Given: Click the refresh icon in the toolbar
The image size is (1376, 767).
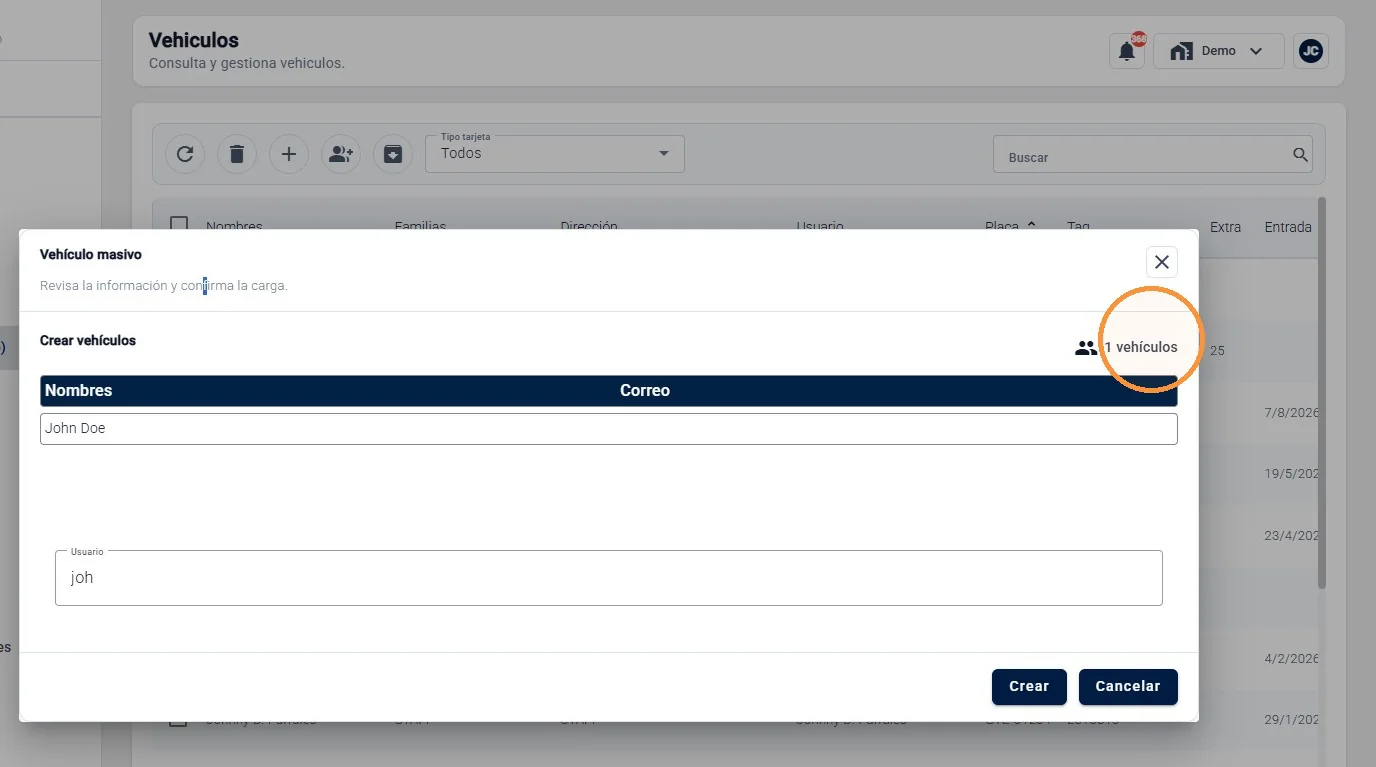Looking at the screenshot, I should 185,154.
